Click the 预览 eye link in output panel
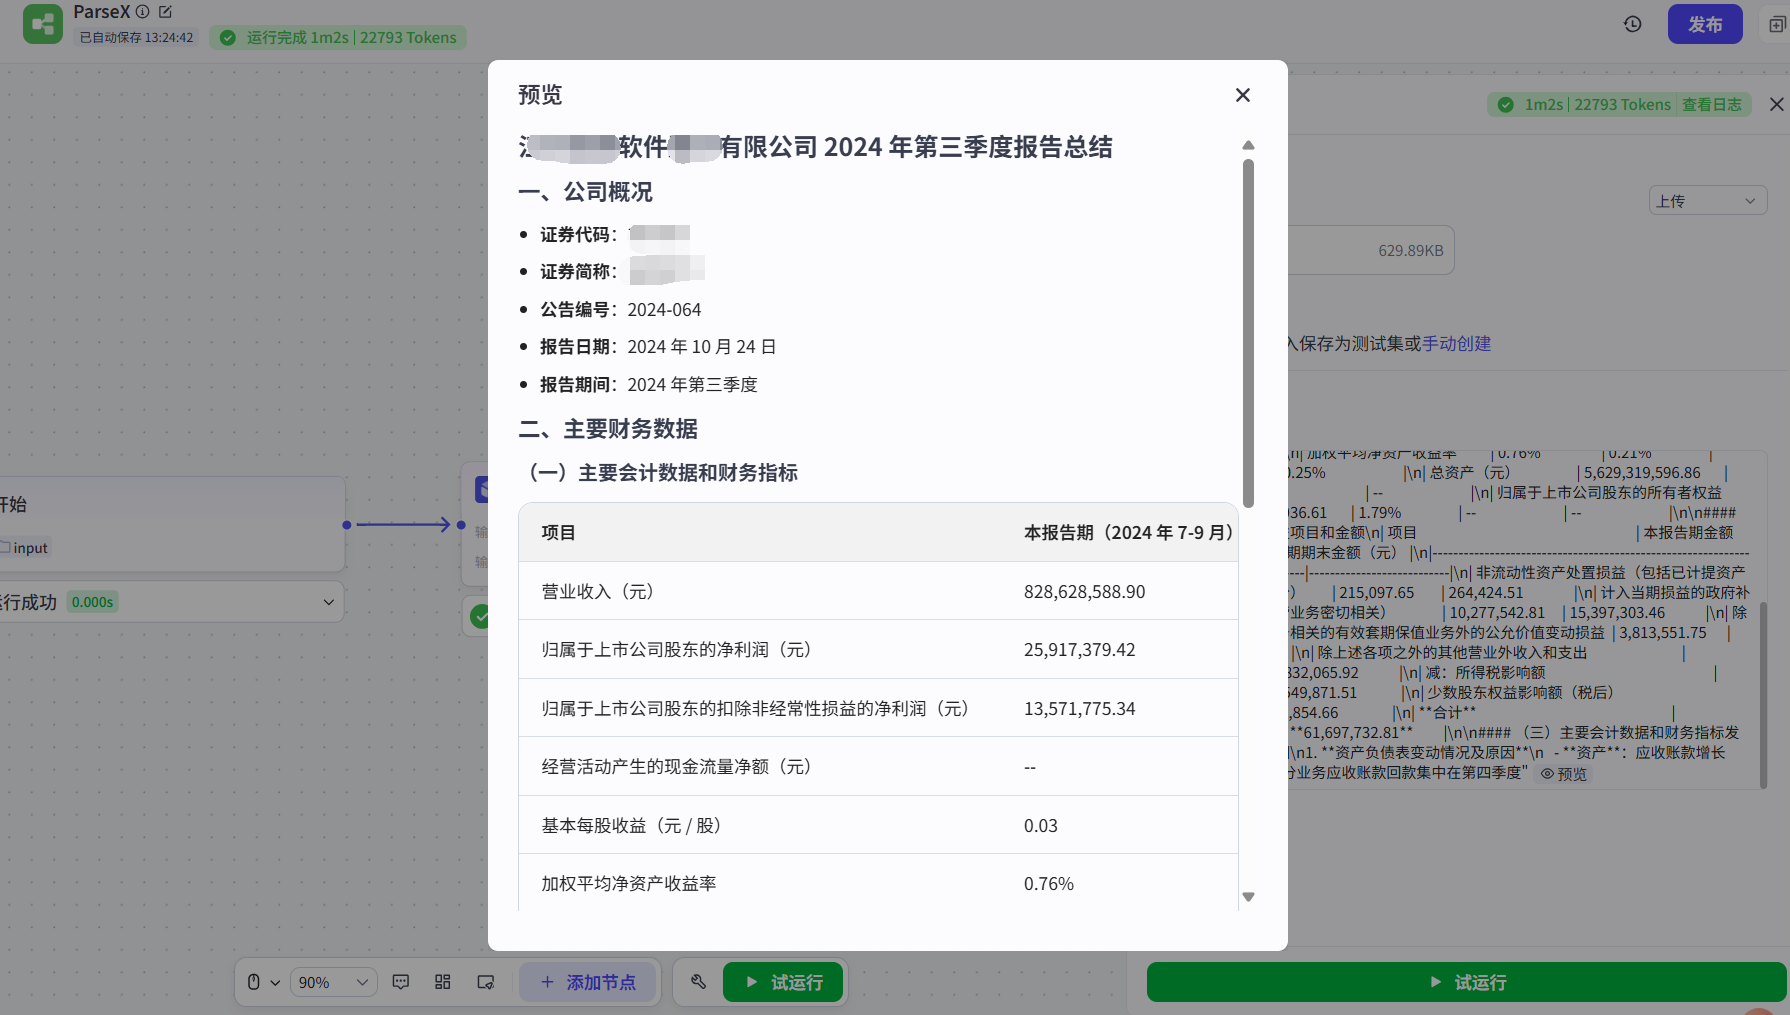 click(x=1564, y=774)
